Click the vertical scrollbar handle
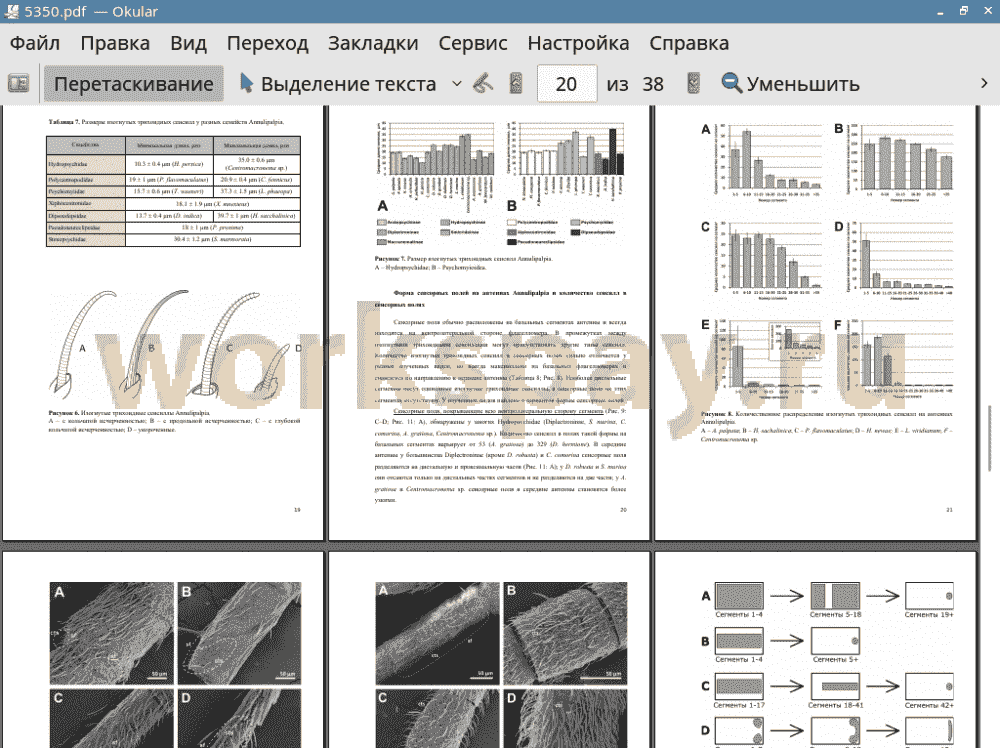The height and width of the screenshot is (748, 1000). pos(990,437)
